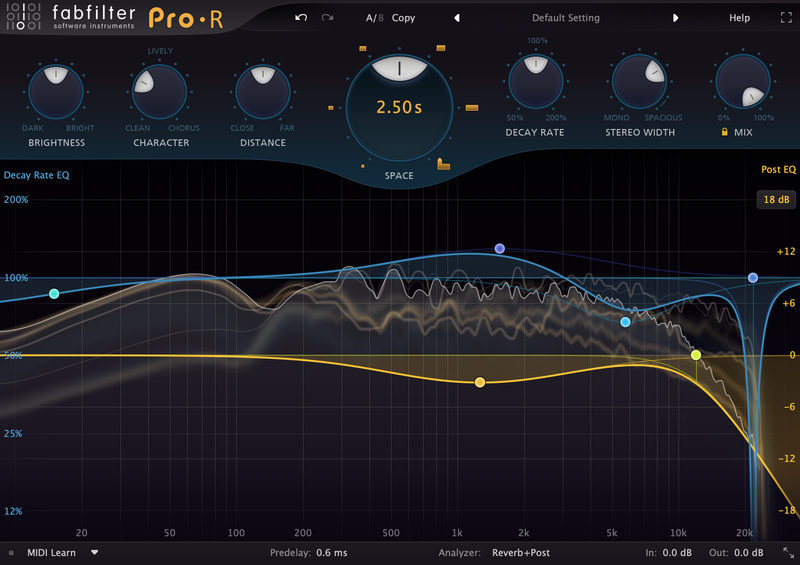Select the light blue decay EQ band near 6k
This screenshot has height=565, width=800.
[625, 322]
